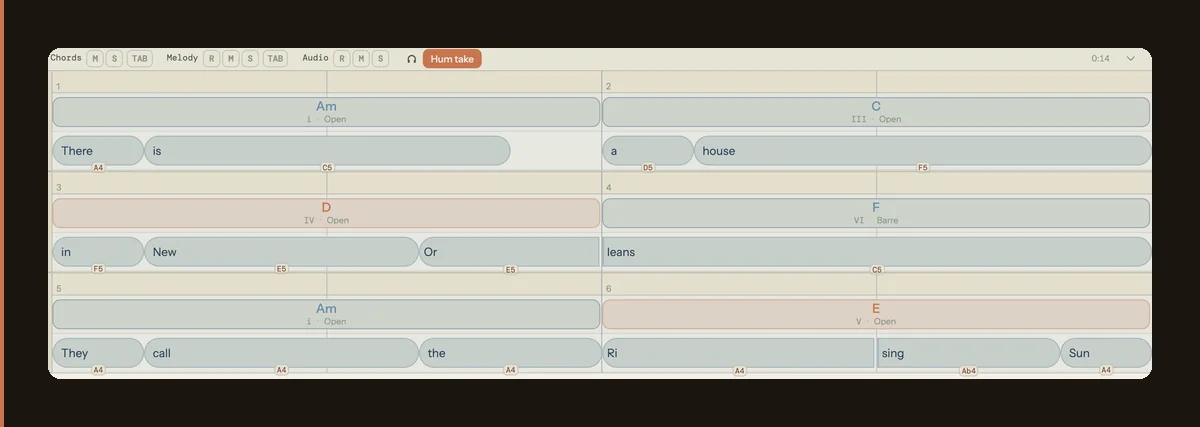The image size is (1200, 427).
Task: Select the 'Or' lyric note
Action: pos(509,252)
